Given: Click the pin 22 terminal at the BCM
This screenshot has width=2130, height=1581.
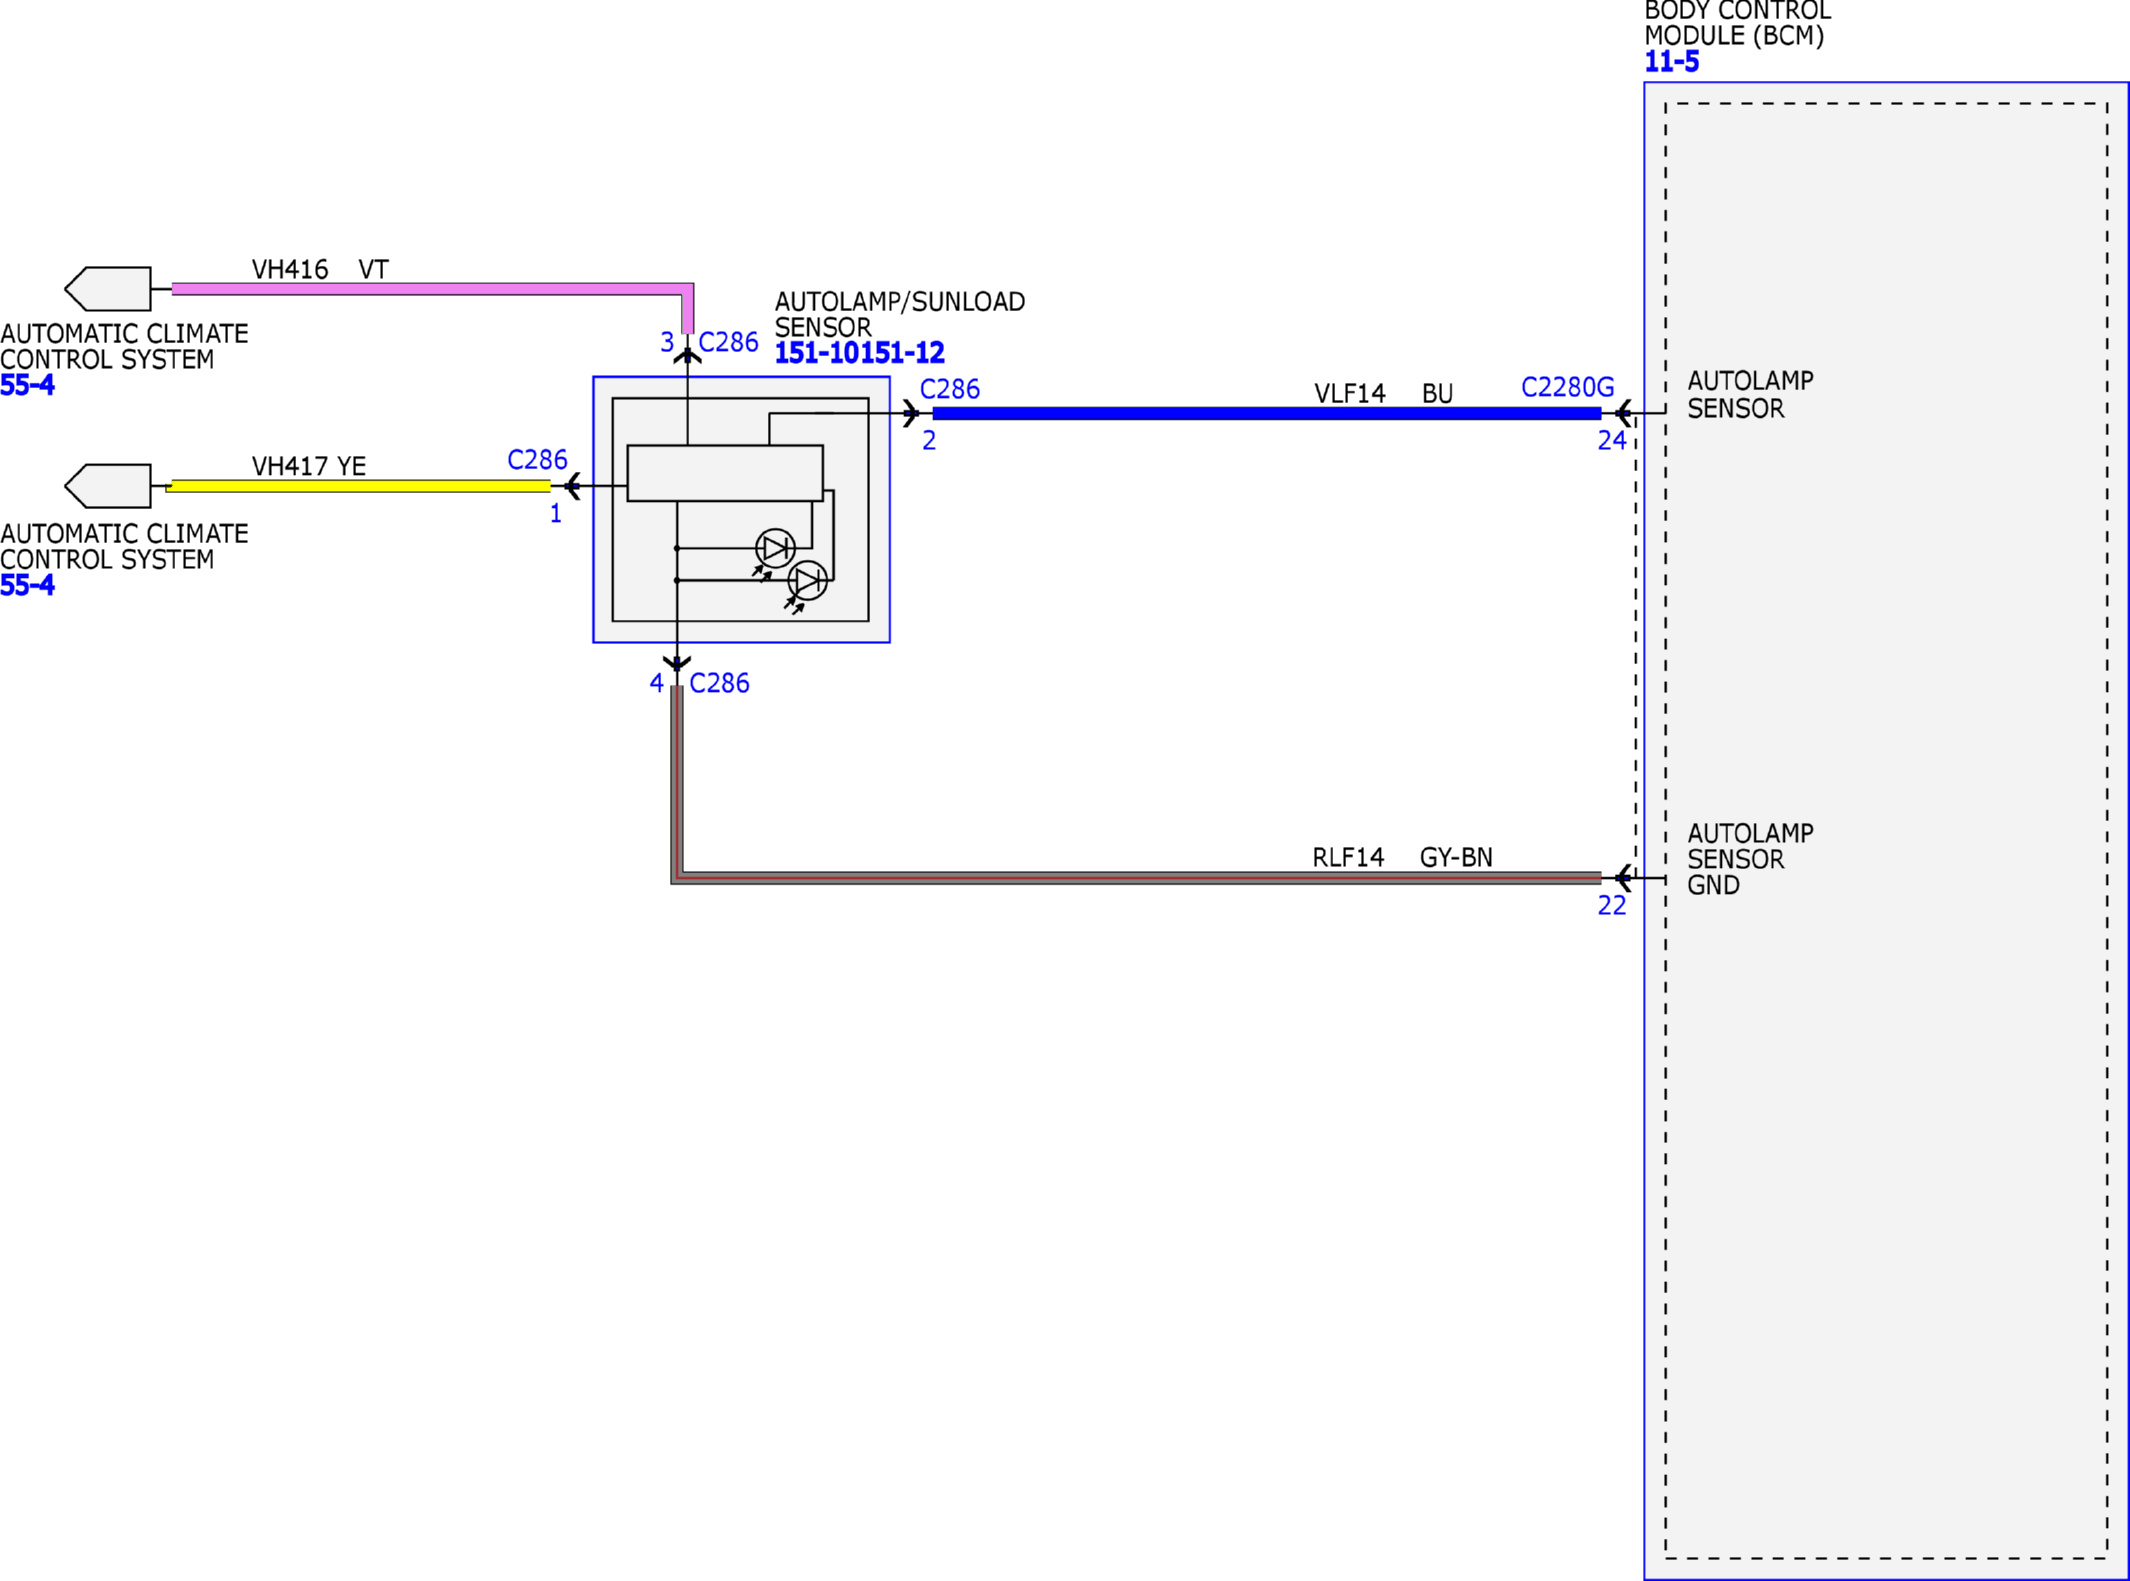Looking at the screenshot, I should 1623,878.
